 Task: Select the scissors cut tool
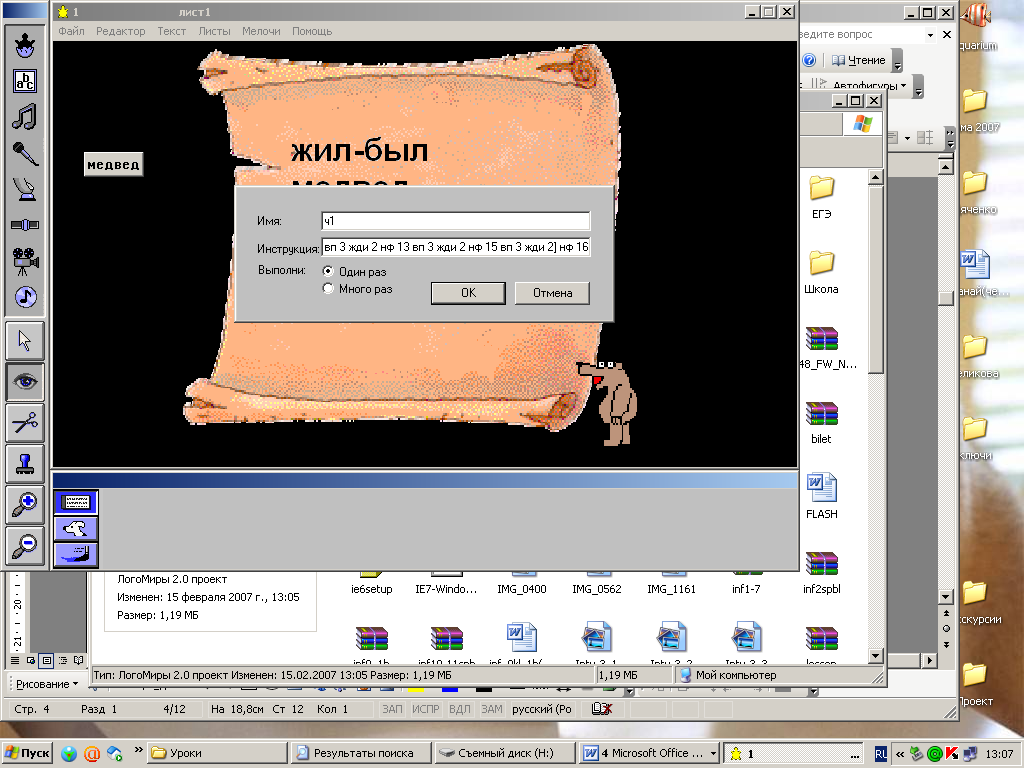pos(25,423)
